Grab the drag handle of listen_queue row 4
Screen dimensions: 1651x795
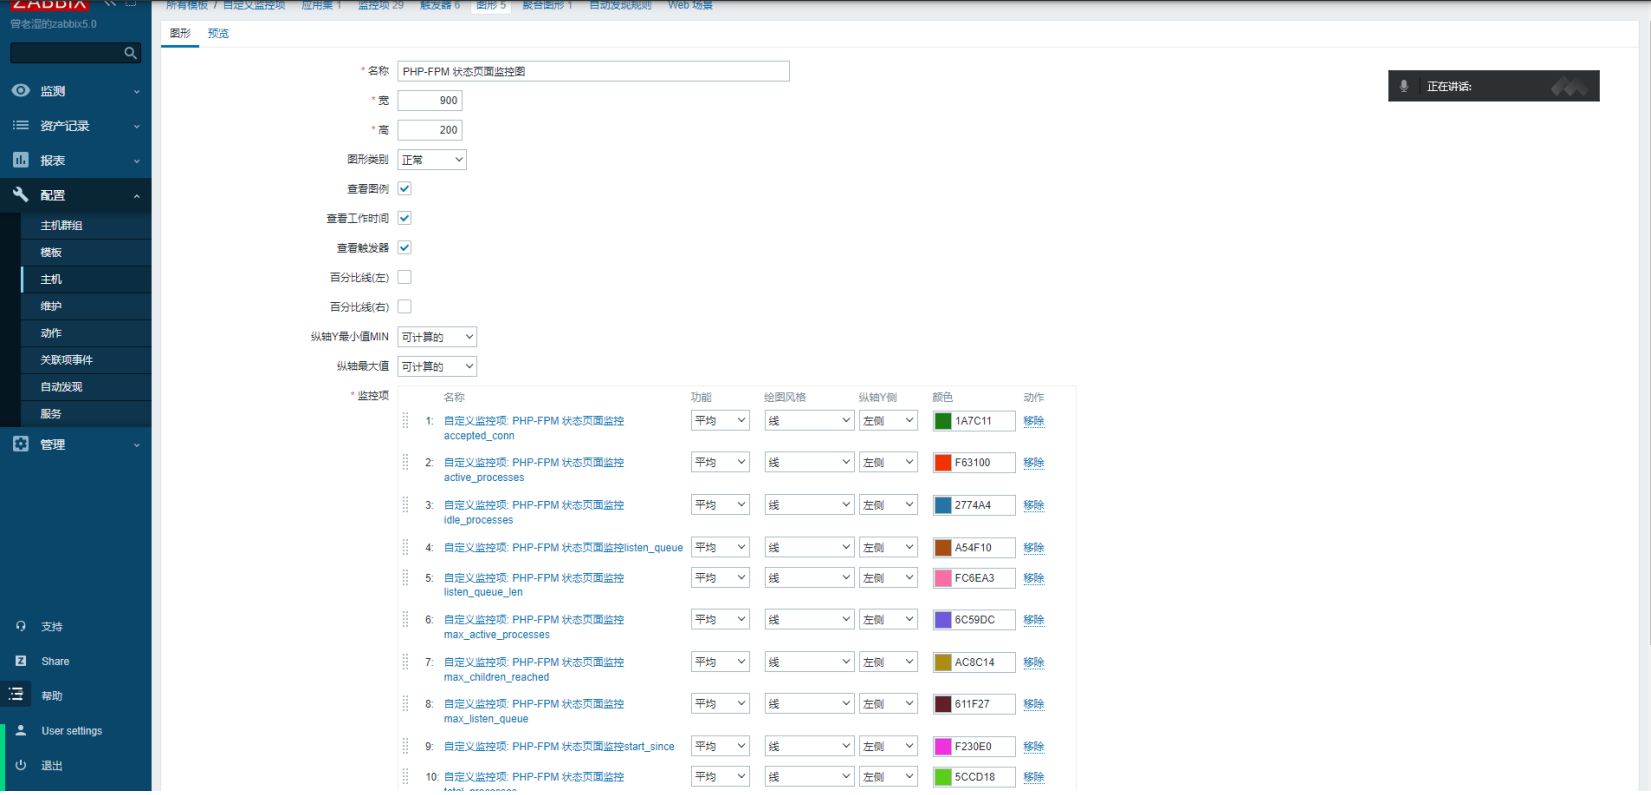click(x=405, y=547)
